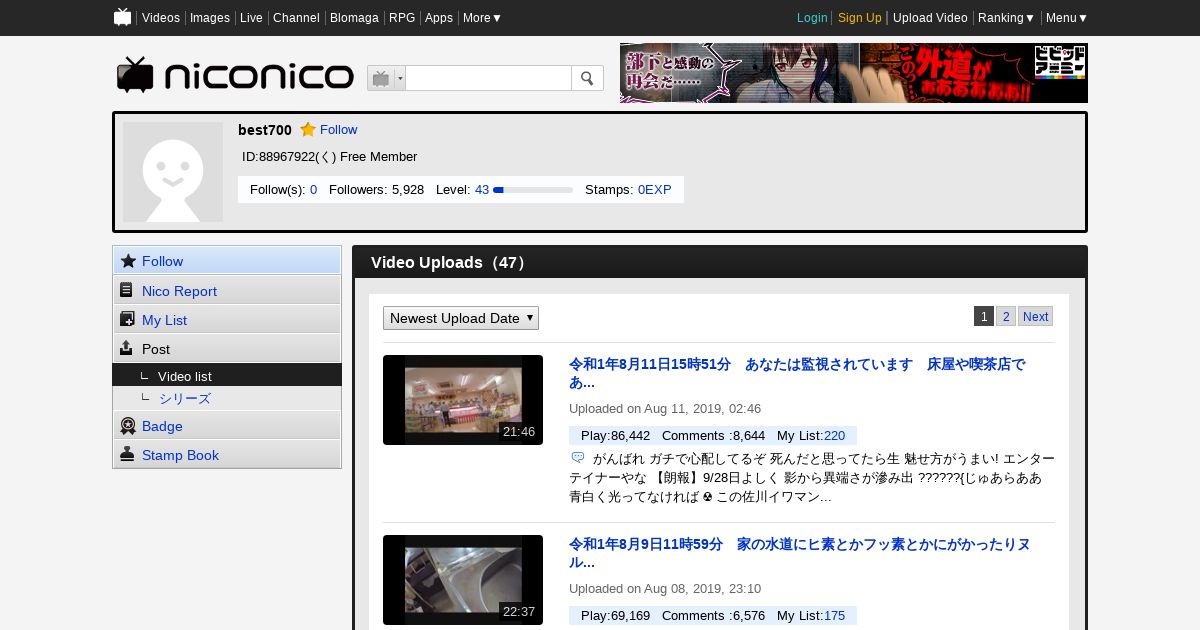Click ID:88967922 Free Member text
1200x630 pixels.
330,156
